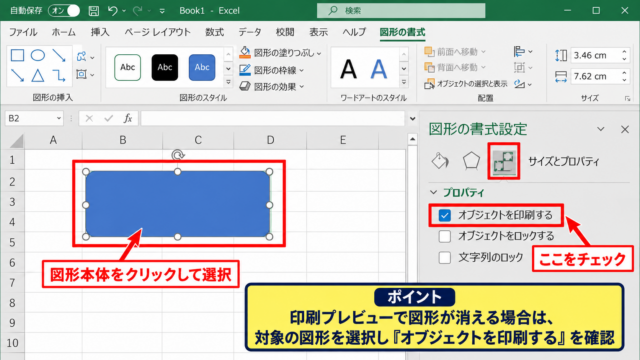Select row 8 header
This screenshot has height=360, width=640.
pos(12,303)
